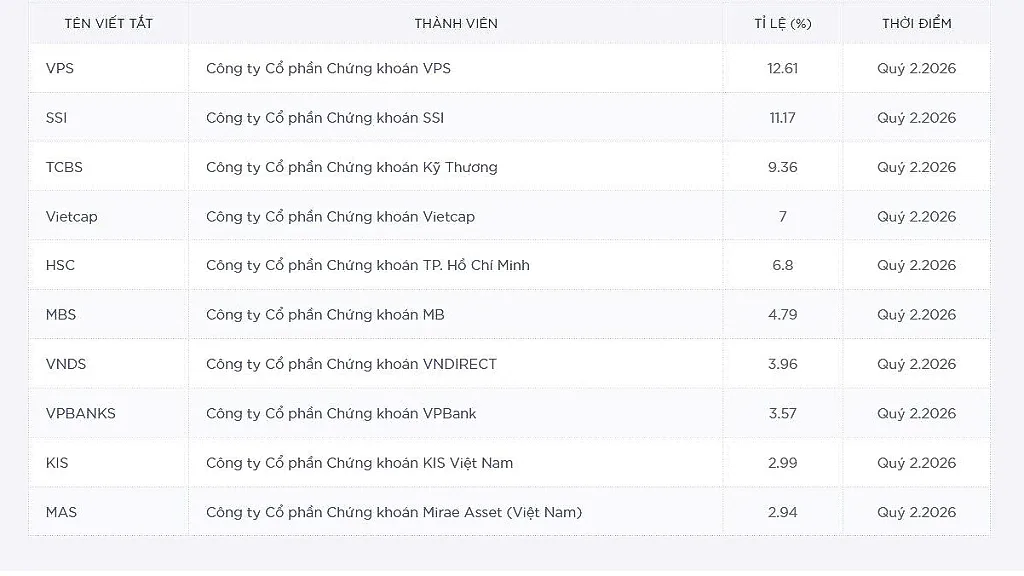Viewport: 1024px width, 576px height.
Task: Click Quý 2.2026 in the VPS row
Action: 916,69
